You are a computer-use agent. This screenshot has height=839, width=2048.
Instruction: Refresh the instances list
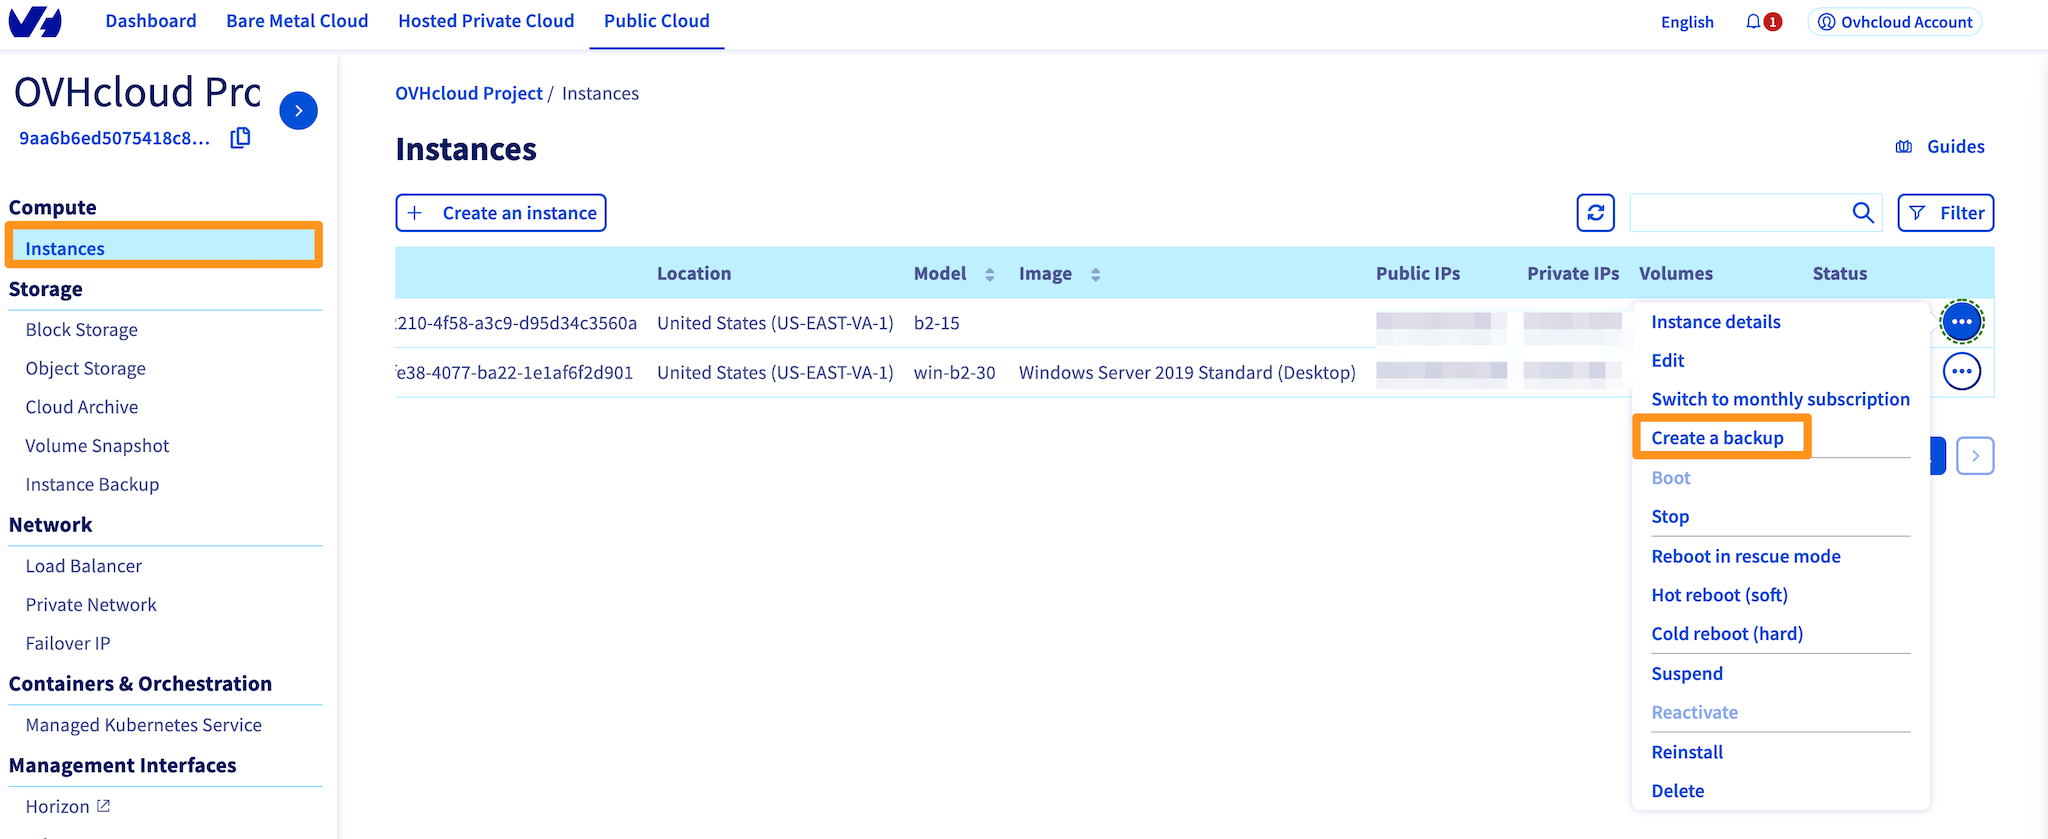click(1596, 213)
